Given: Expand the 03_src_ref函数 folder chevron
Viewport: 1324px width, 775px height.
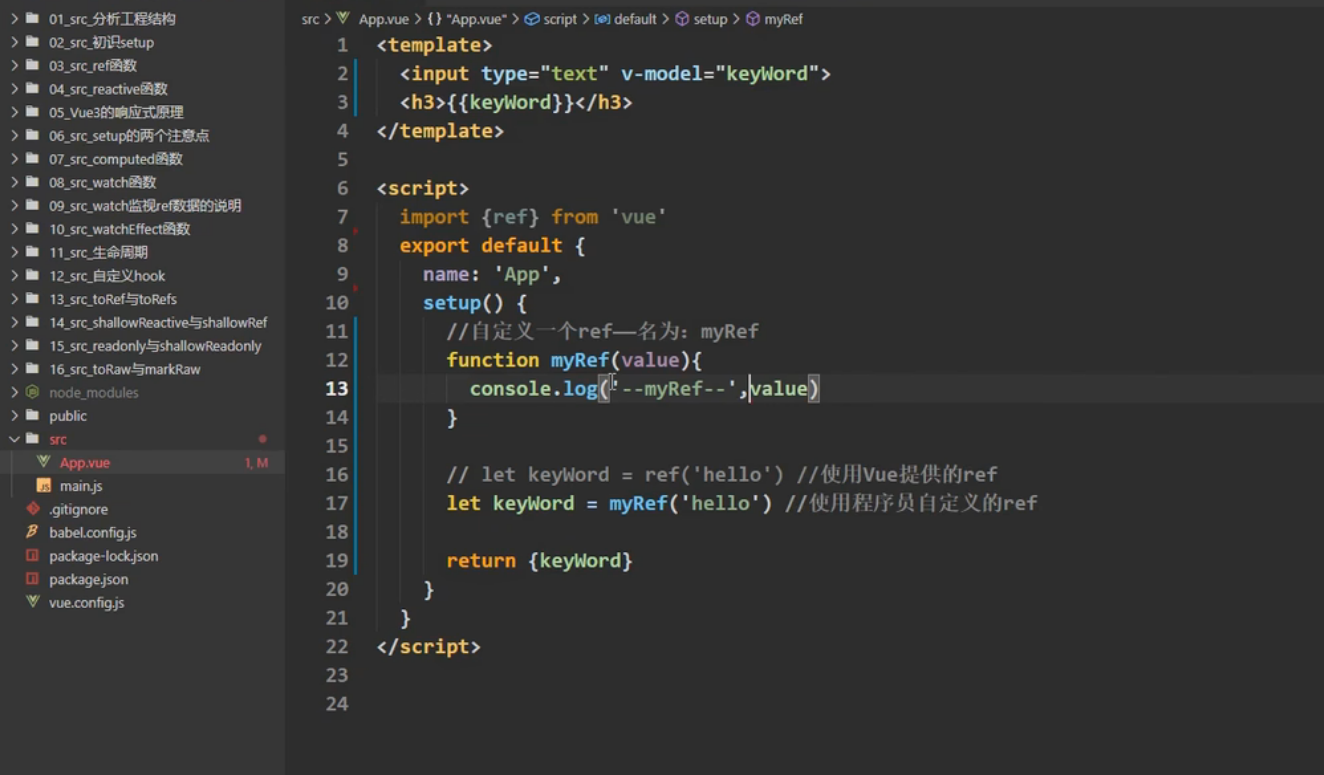Looking at the screenshot, I should pos(14,65).
